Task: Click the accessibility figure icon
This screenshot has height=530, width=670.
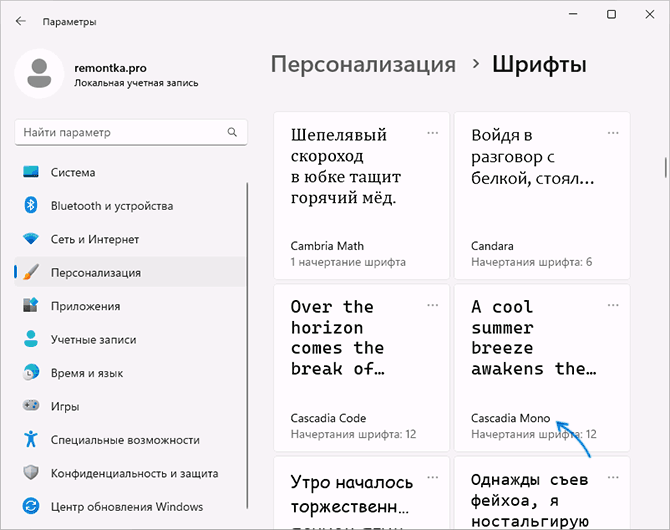Action: pos(31,439)
